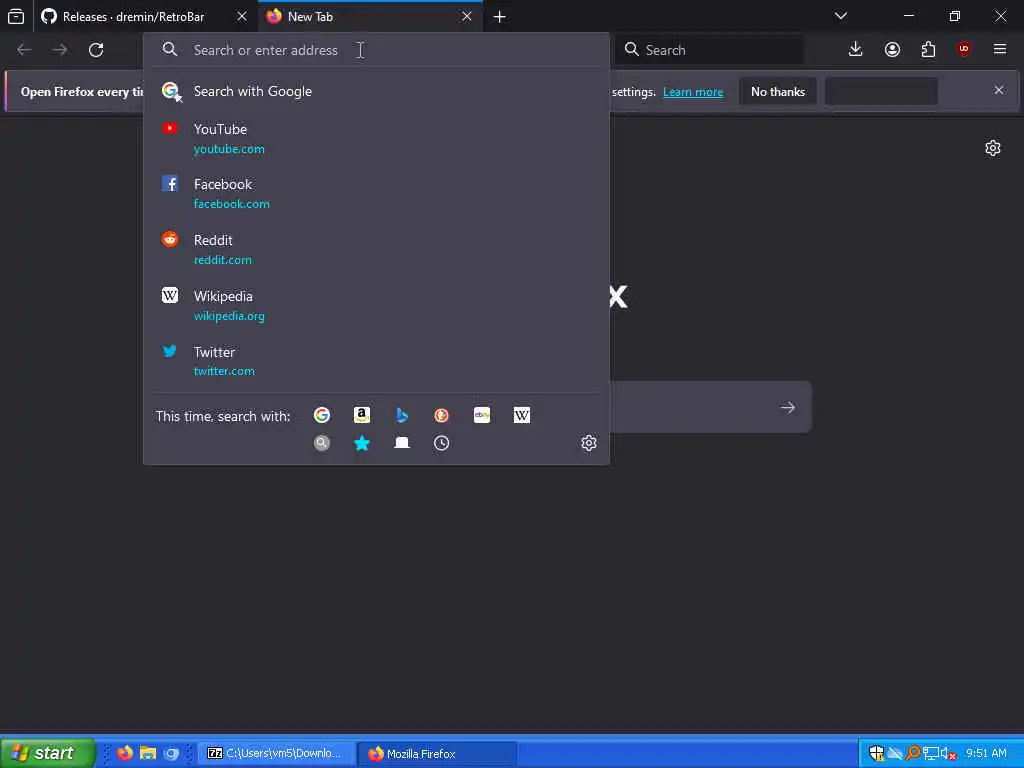Open the Firefox account menu

[892, 50]
